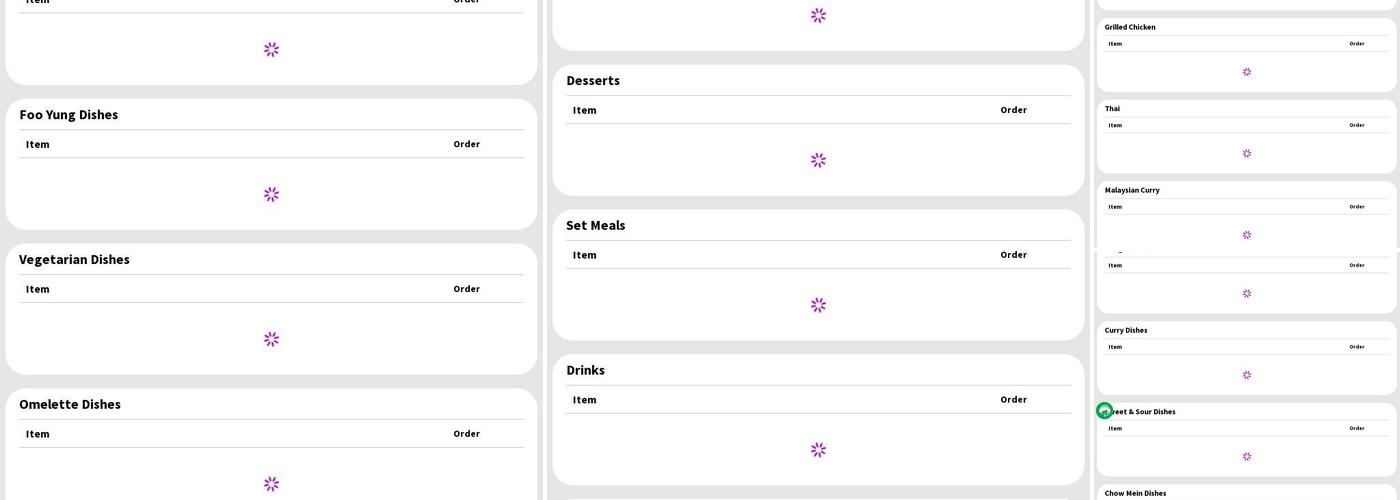Select the Chow Mein Dishes heading

point(1135,493)
